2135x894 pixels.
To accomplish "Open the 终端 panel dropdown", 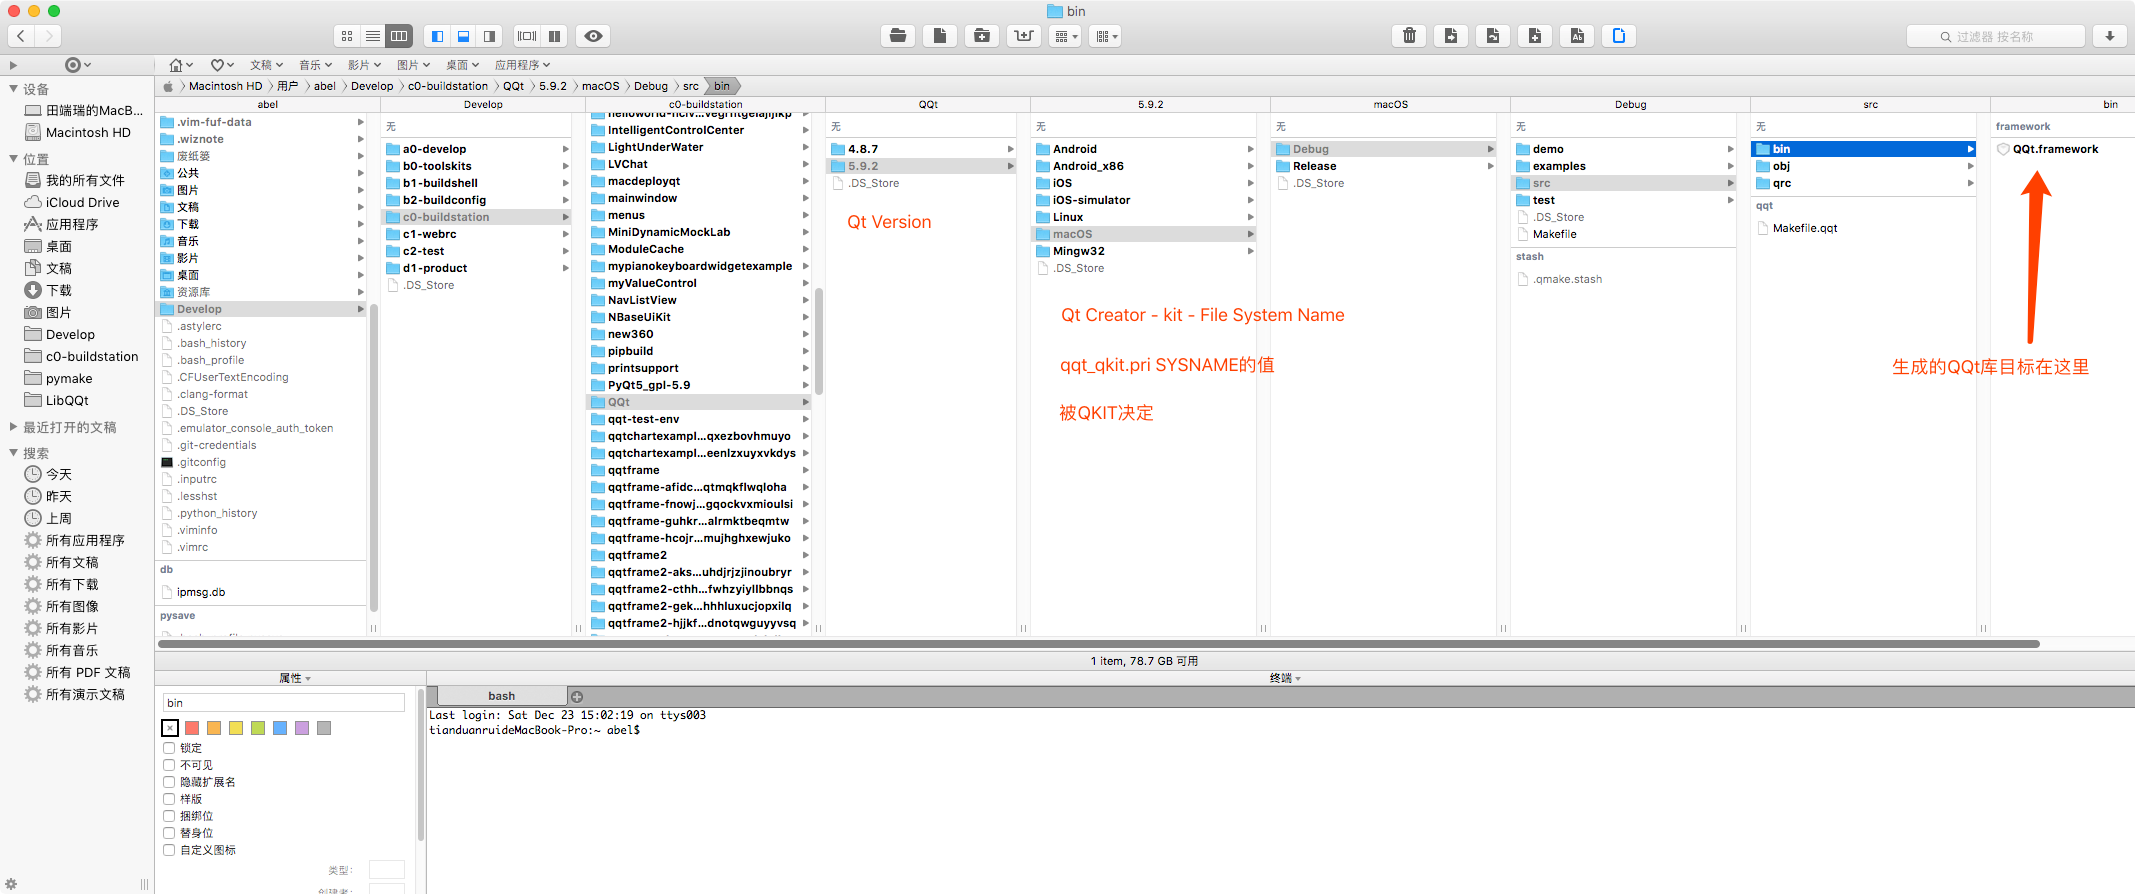I will click(1285, 678).
